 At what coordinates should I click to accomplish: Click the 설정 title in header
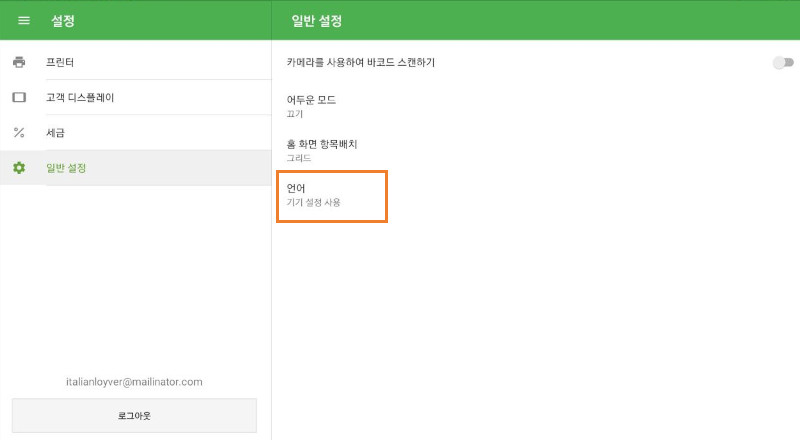click(x=63, y=20)
